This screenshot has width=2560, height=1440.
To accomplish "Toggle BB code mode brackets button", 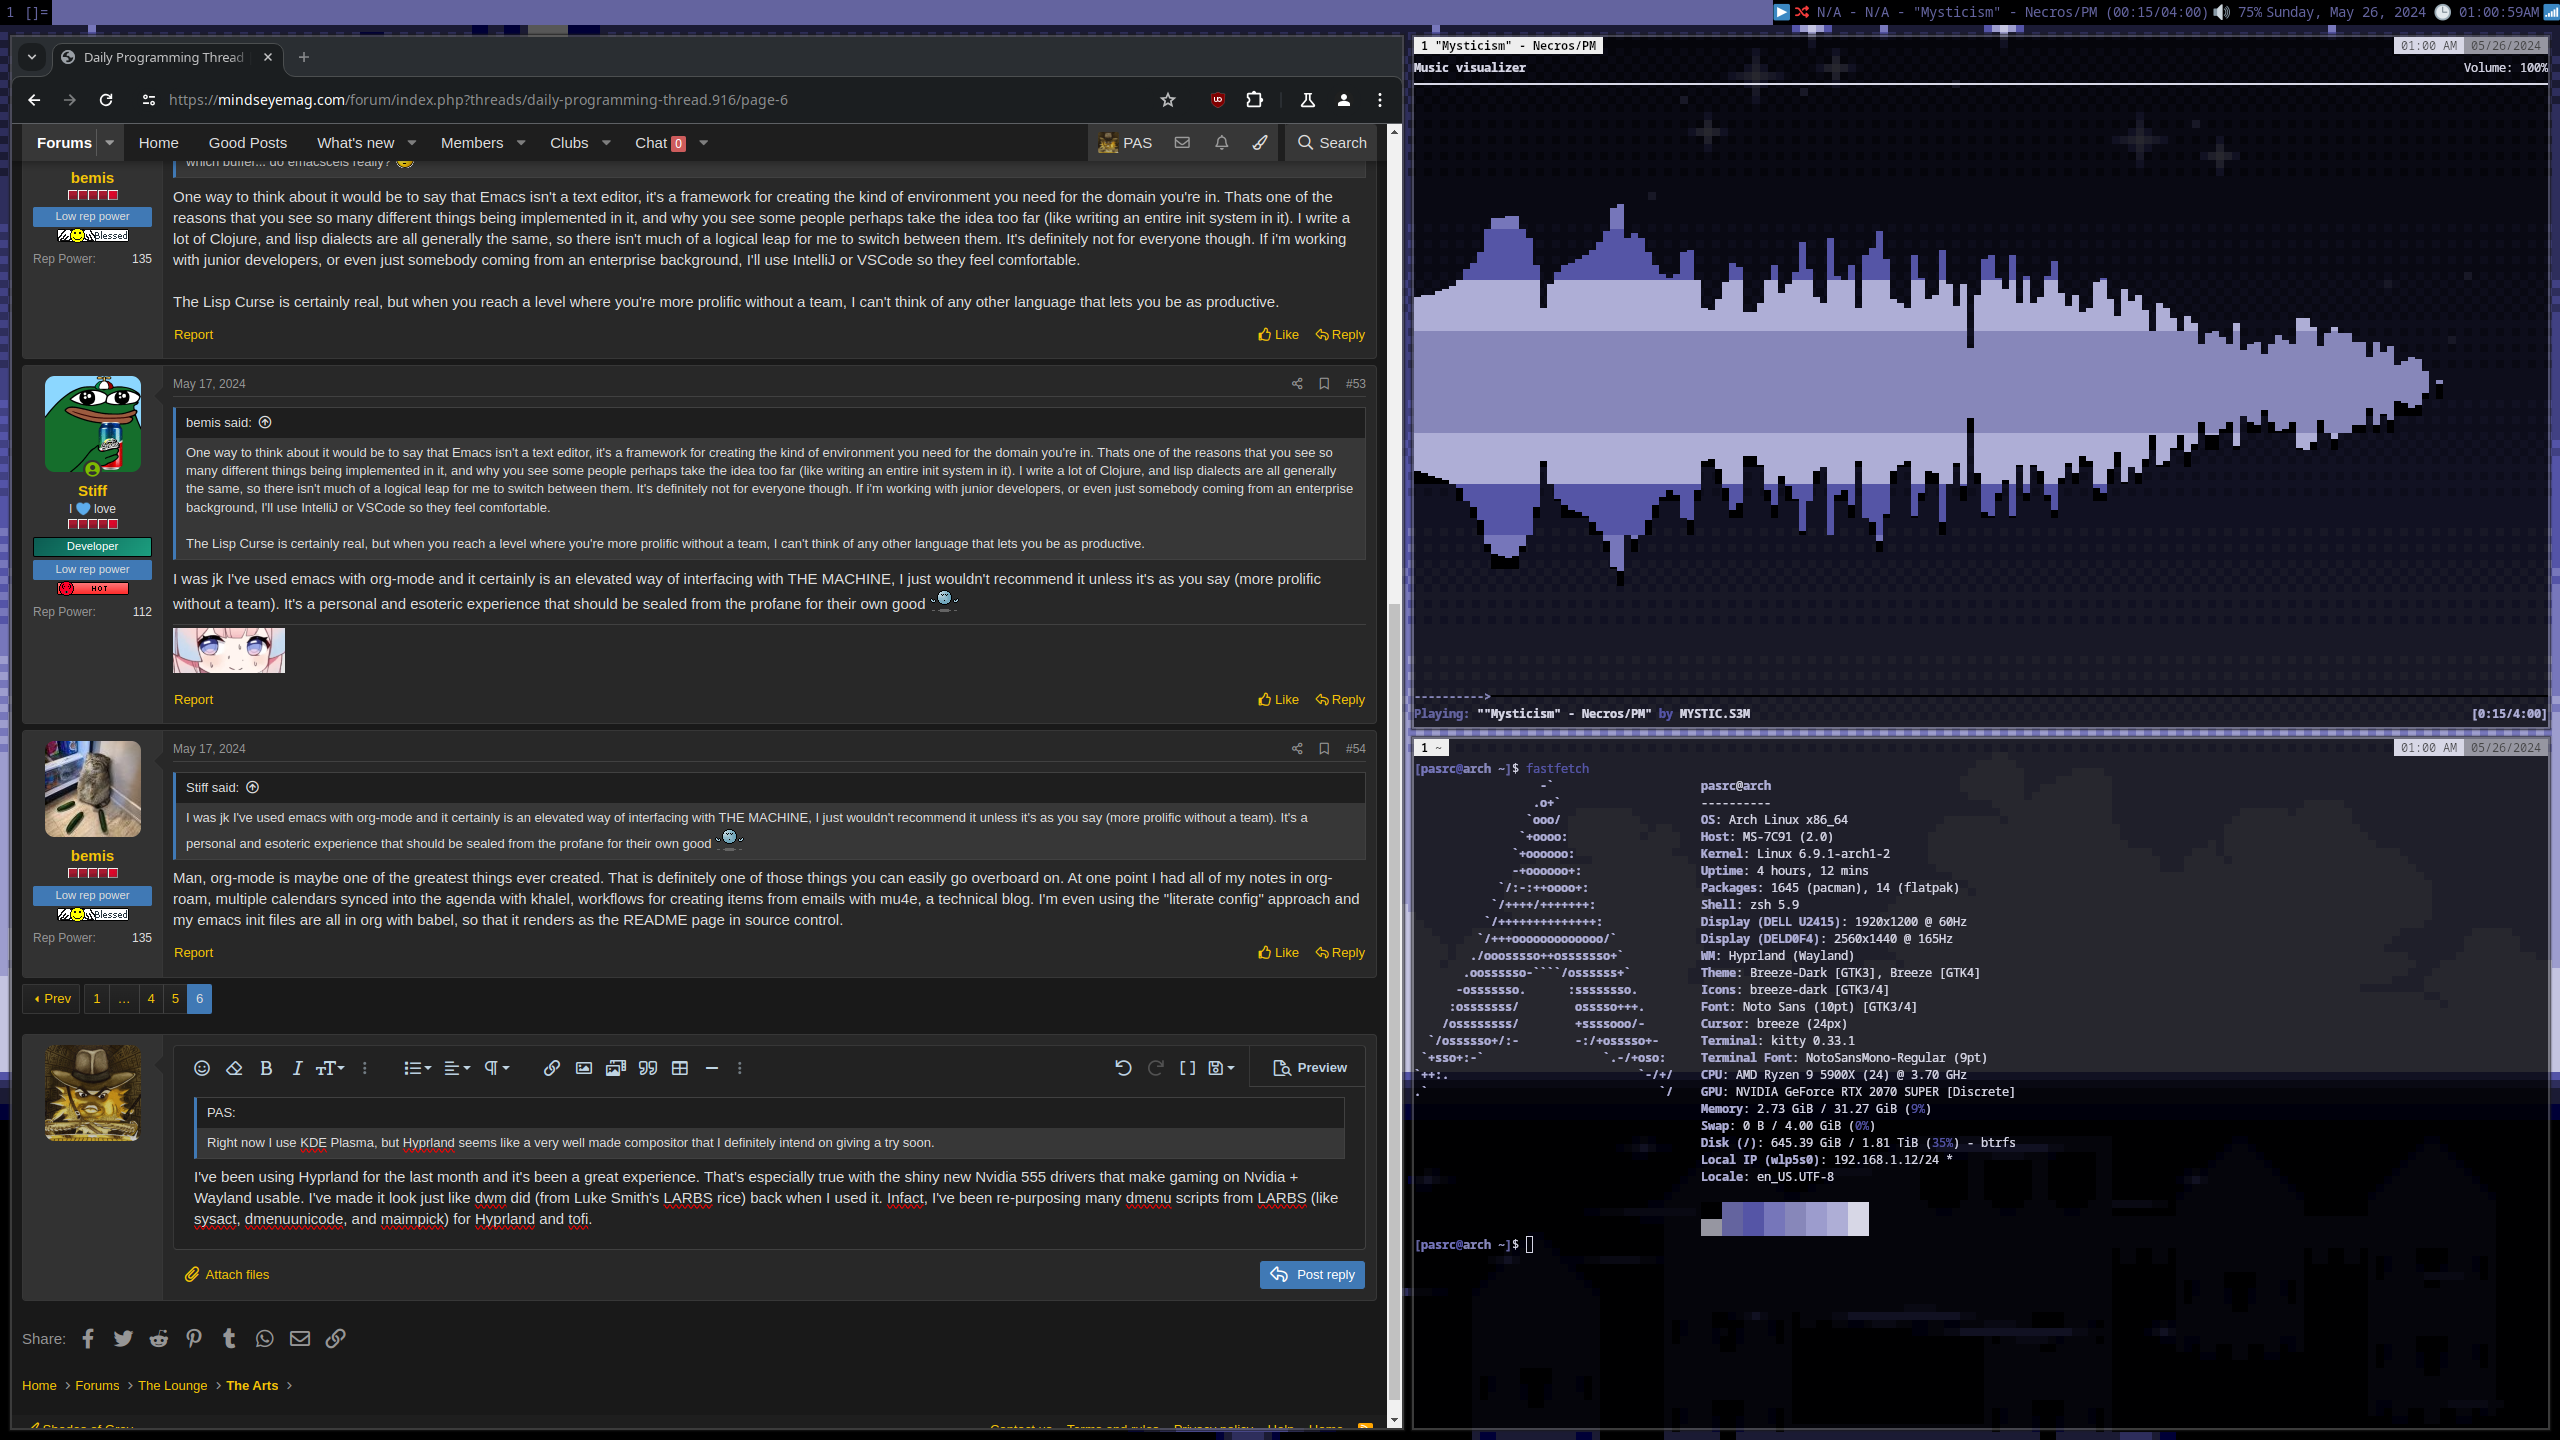I will click(x=1188, y=1068).
